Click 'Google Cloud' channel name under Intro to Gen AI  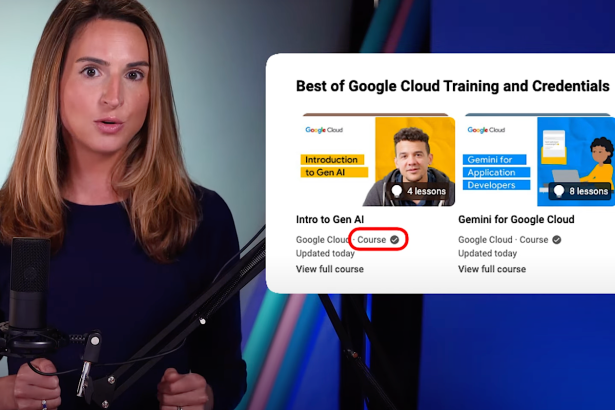point(322,240)
